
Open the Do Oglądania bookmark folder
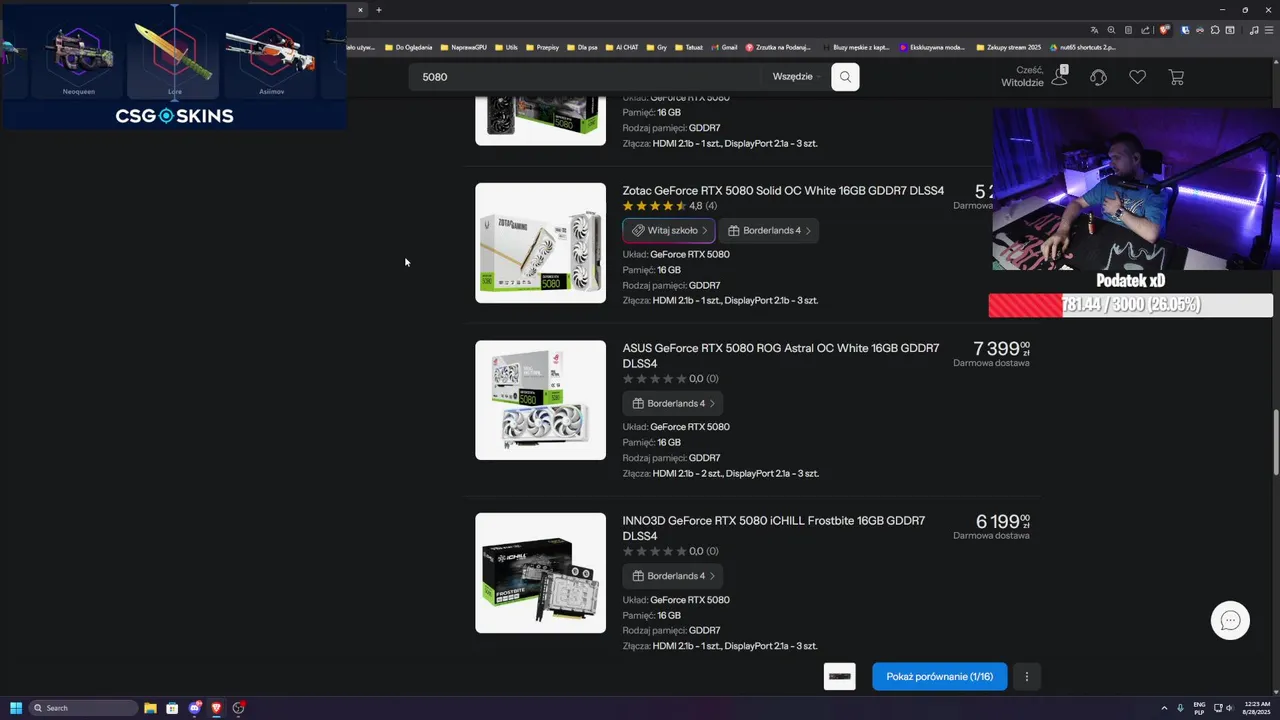(409, 47)
